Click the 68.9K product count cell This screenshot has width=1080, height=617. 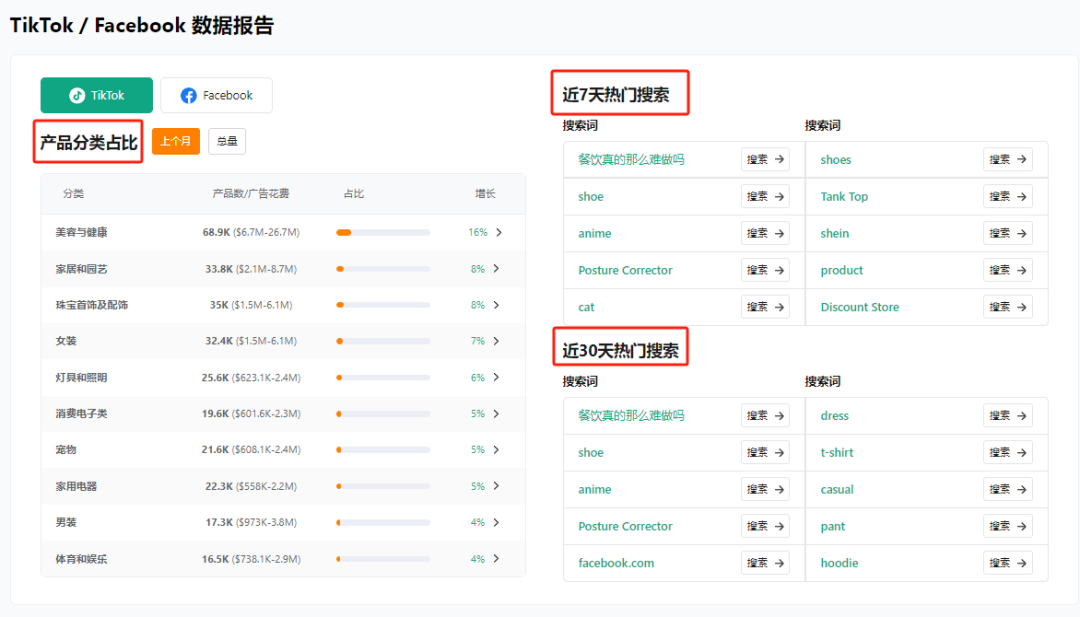(251, 233)
